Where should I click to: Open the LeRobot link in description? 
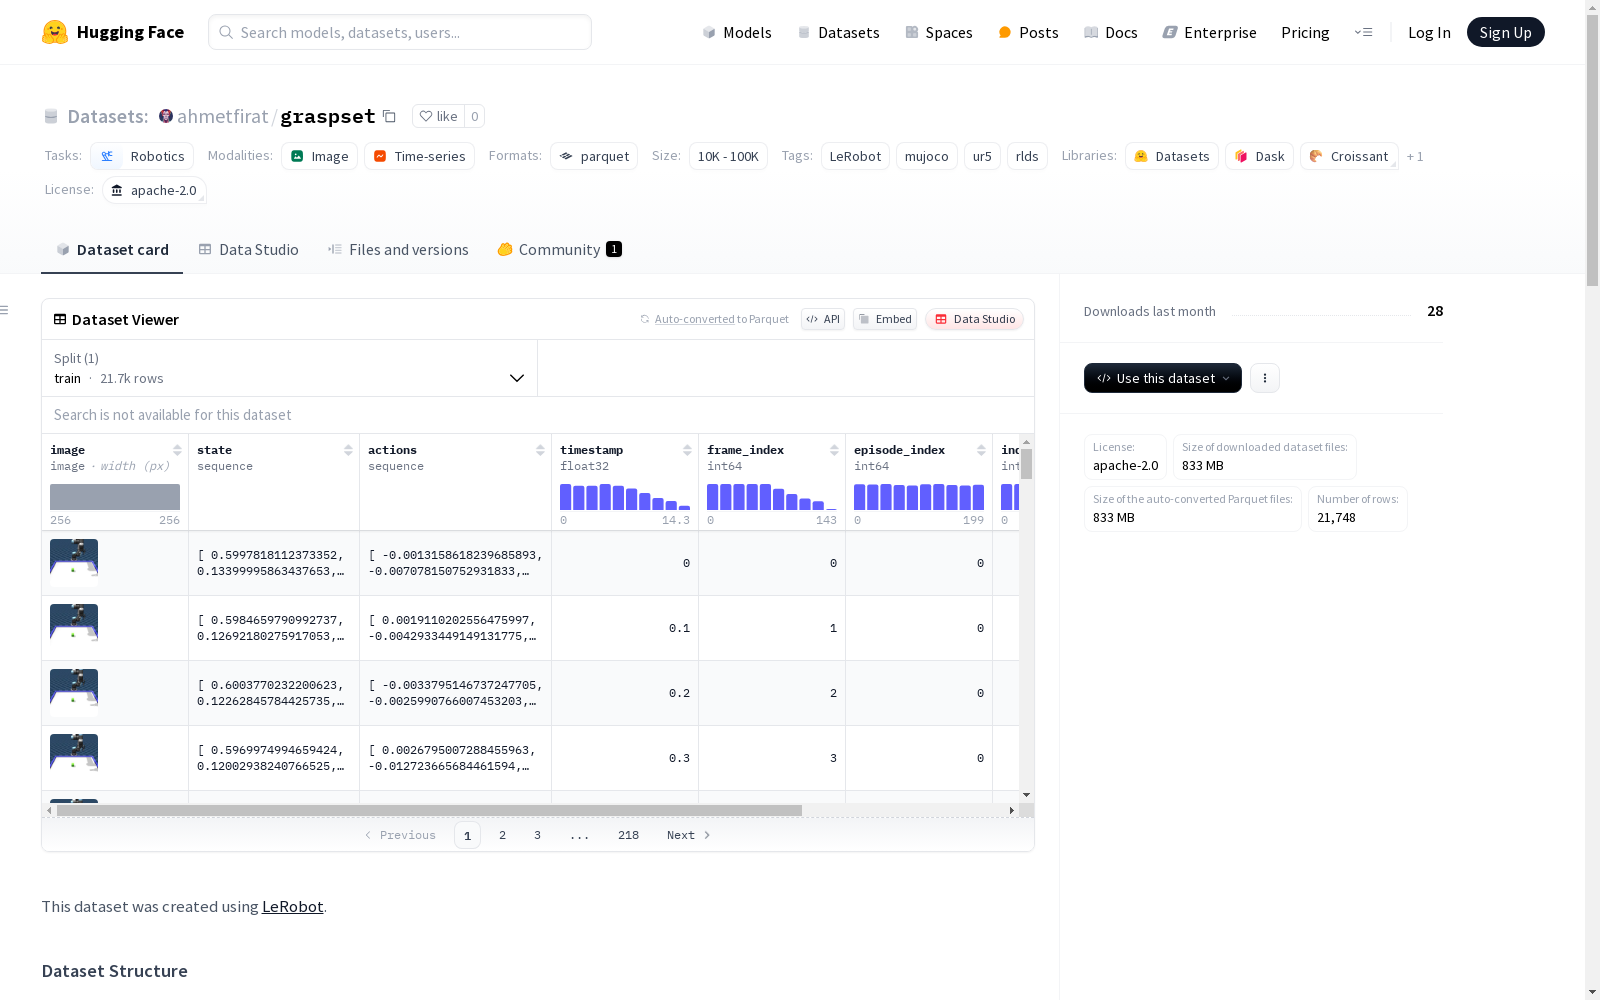pyautogui.click(x=293, y=907)
